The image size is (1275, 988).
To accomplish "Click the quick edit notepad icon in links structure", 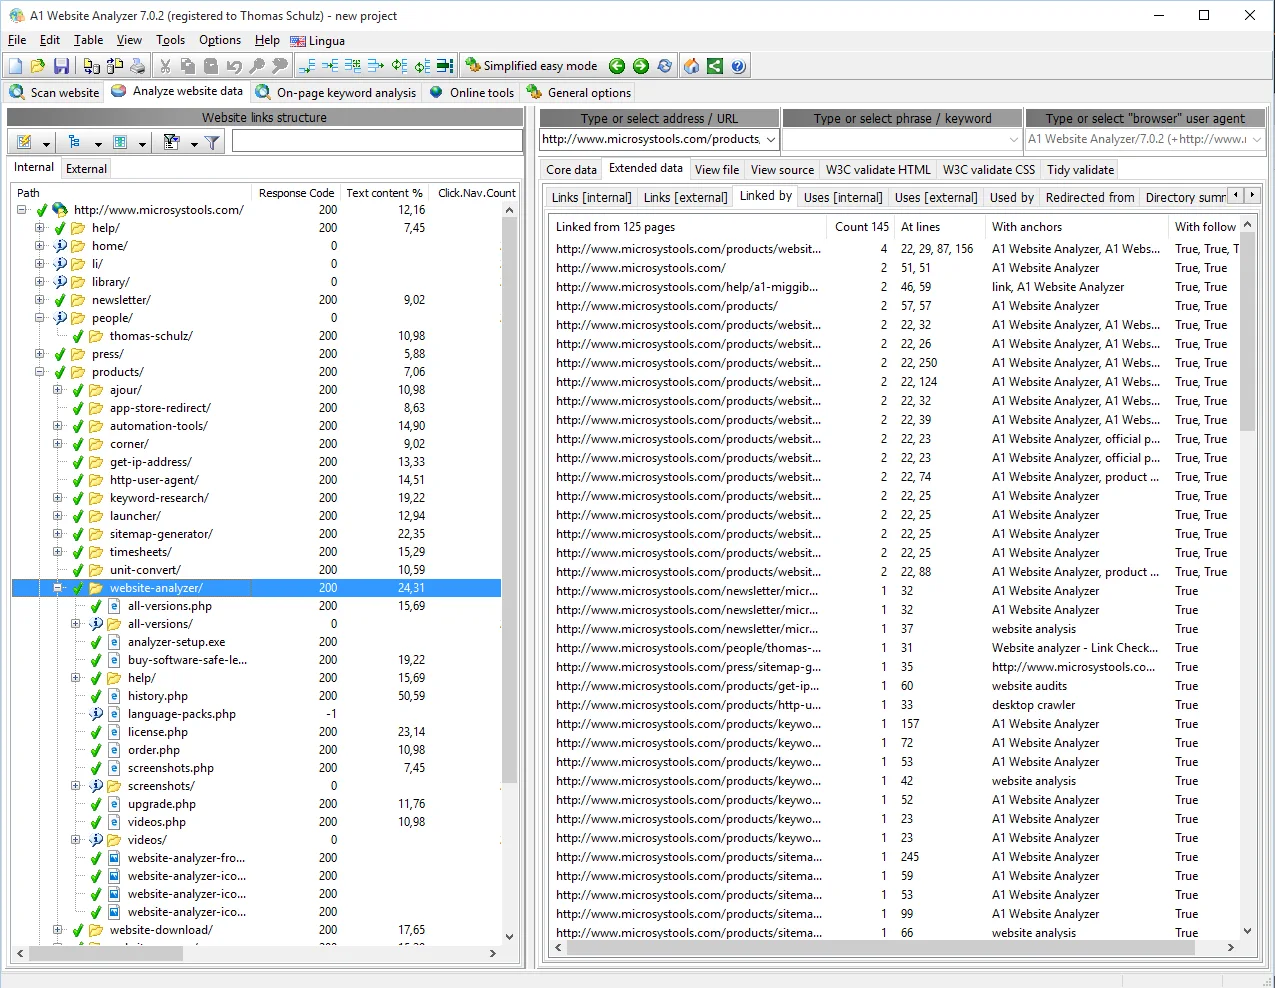I will (x=25, y=143).
